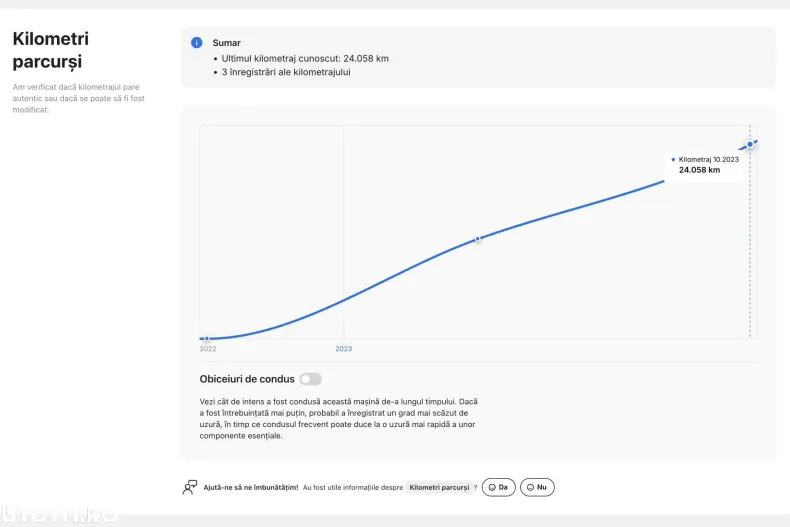This screenshot has width=790, height=527.
Task: Click the small dot in the Kilometraj tooltip
Action: [x=673, y=159]
